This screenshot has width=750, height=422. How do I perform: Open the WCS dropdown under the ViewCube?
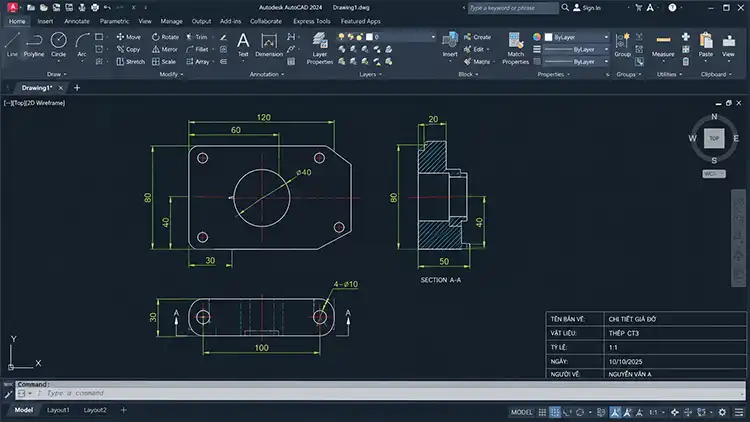(714, 174)
